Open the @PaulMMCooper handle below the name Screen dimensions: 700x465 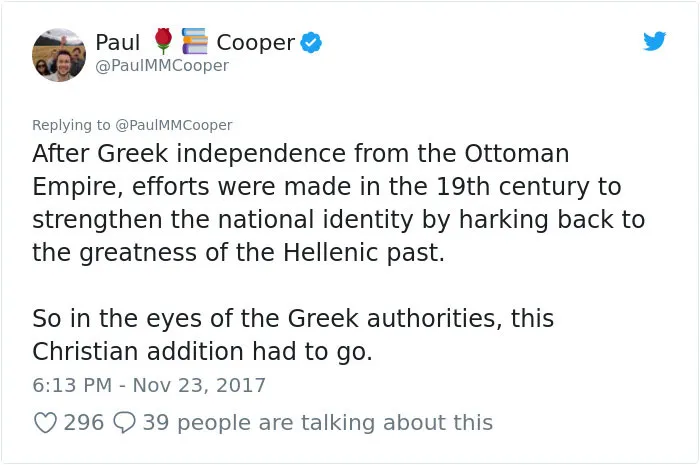point(162,66)
